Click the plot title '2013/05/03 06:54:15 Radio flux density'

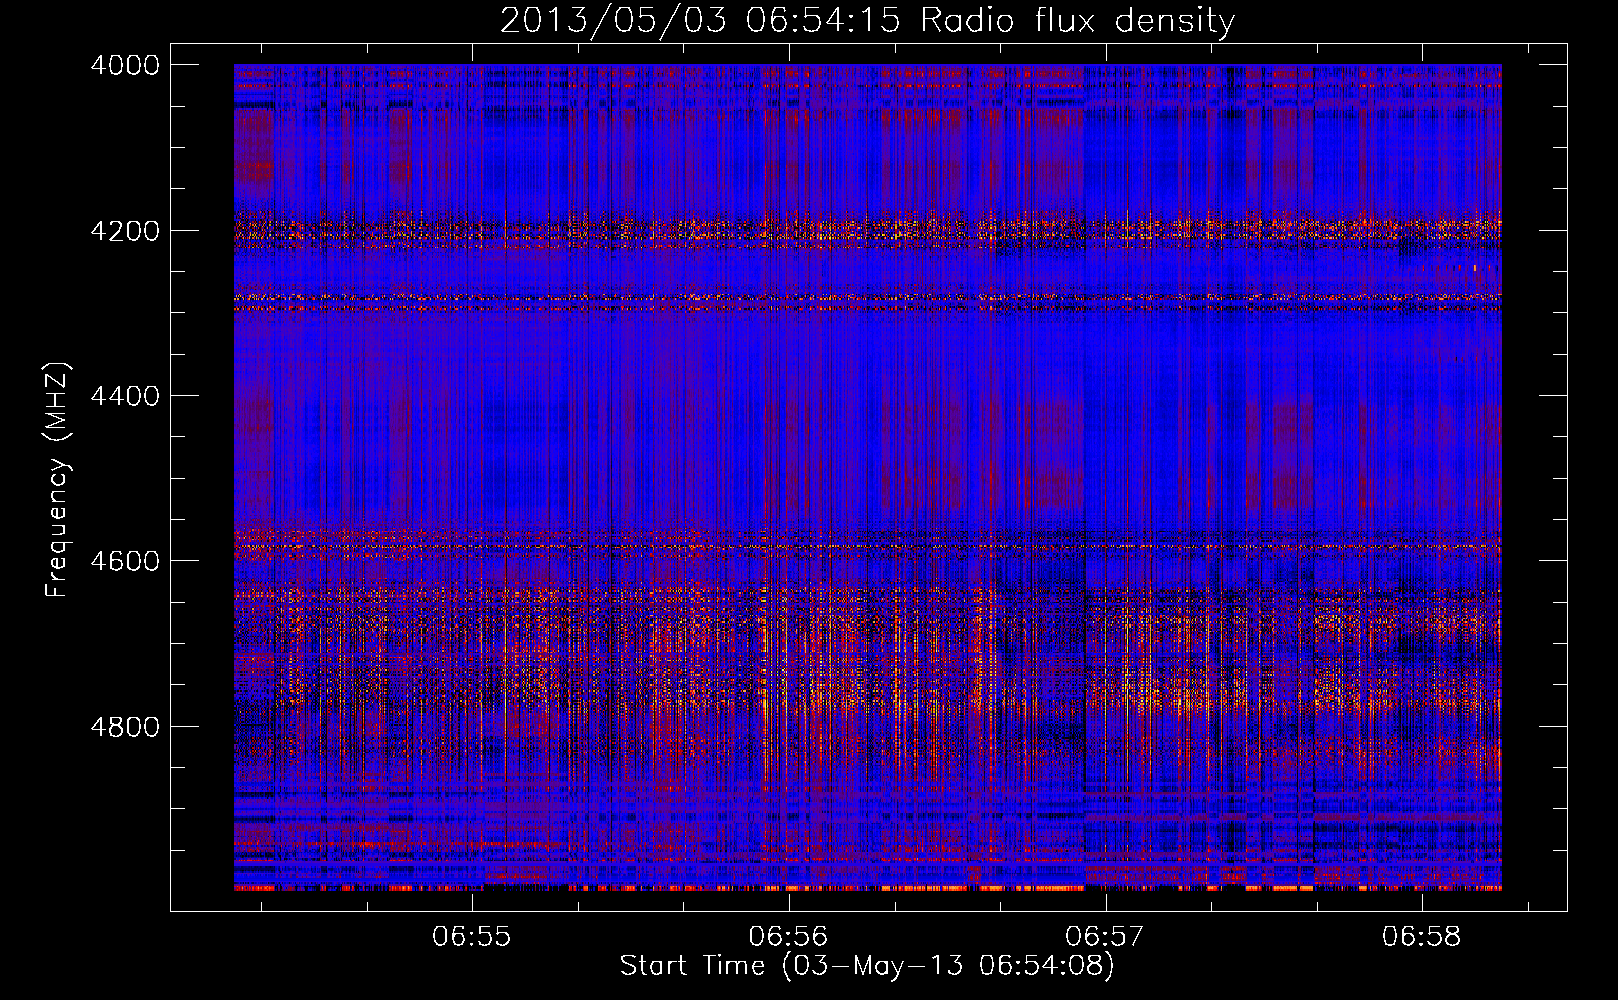(867, 21)
